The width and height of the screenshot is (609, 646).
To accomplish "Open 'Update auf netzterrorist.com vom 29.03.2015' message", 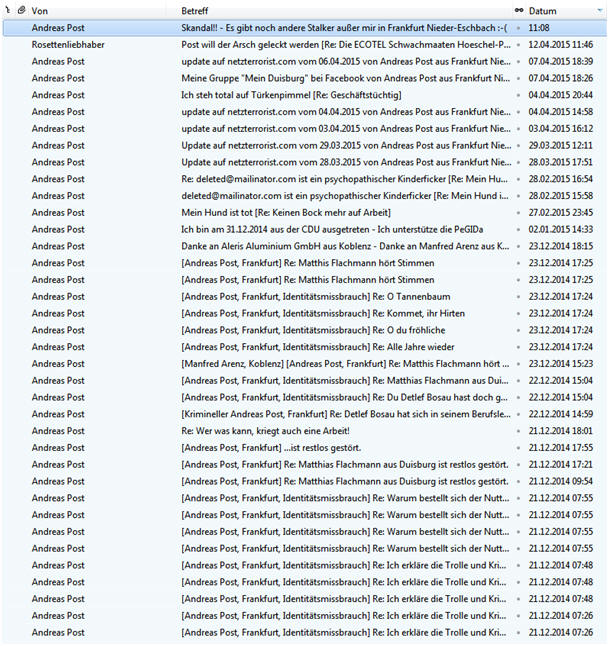I will pos(346,145).
